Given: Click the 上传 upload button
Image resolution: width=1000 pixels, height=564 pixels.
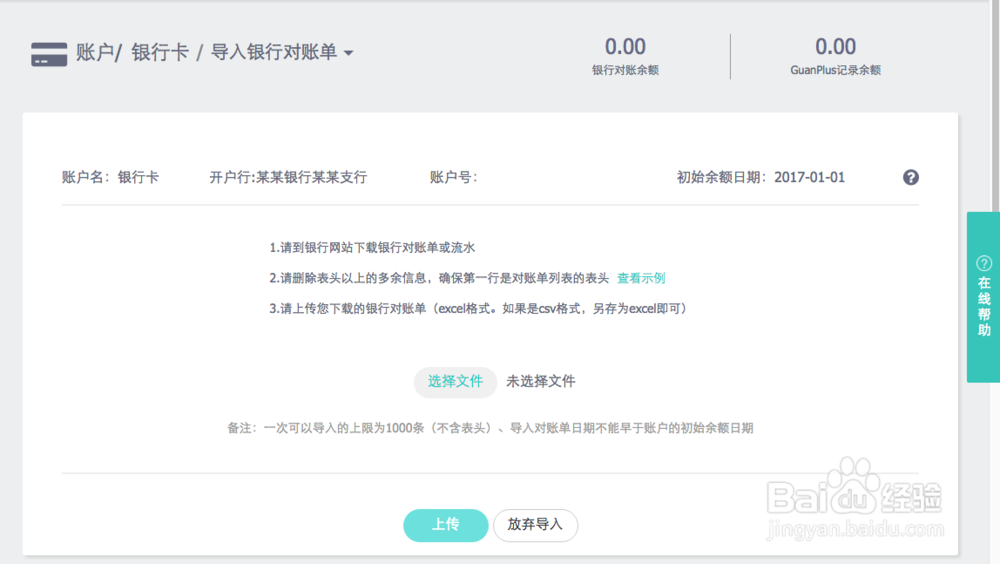Looking at the screenshot, I should click(x=445, y=525).
